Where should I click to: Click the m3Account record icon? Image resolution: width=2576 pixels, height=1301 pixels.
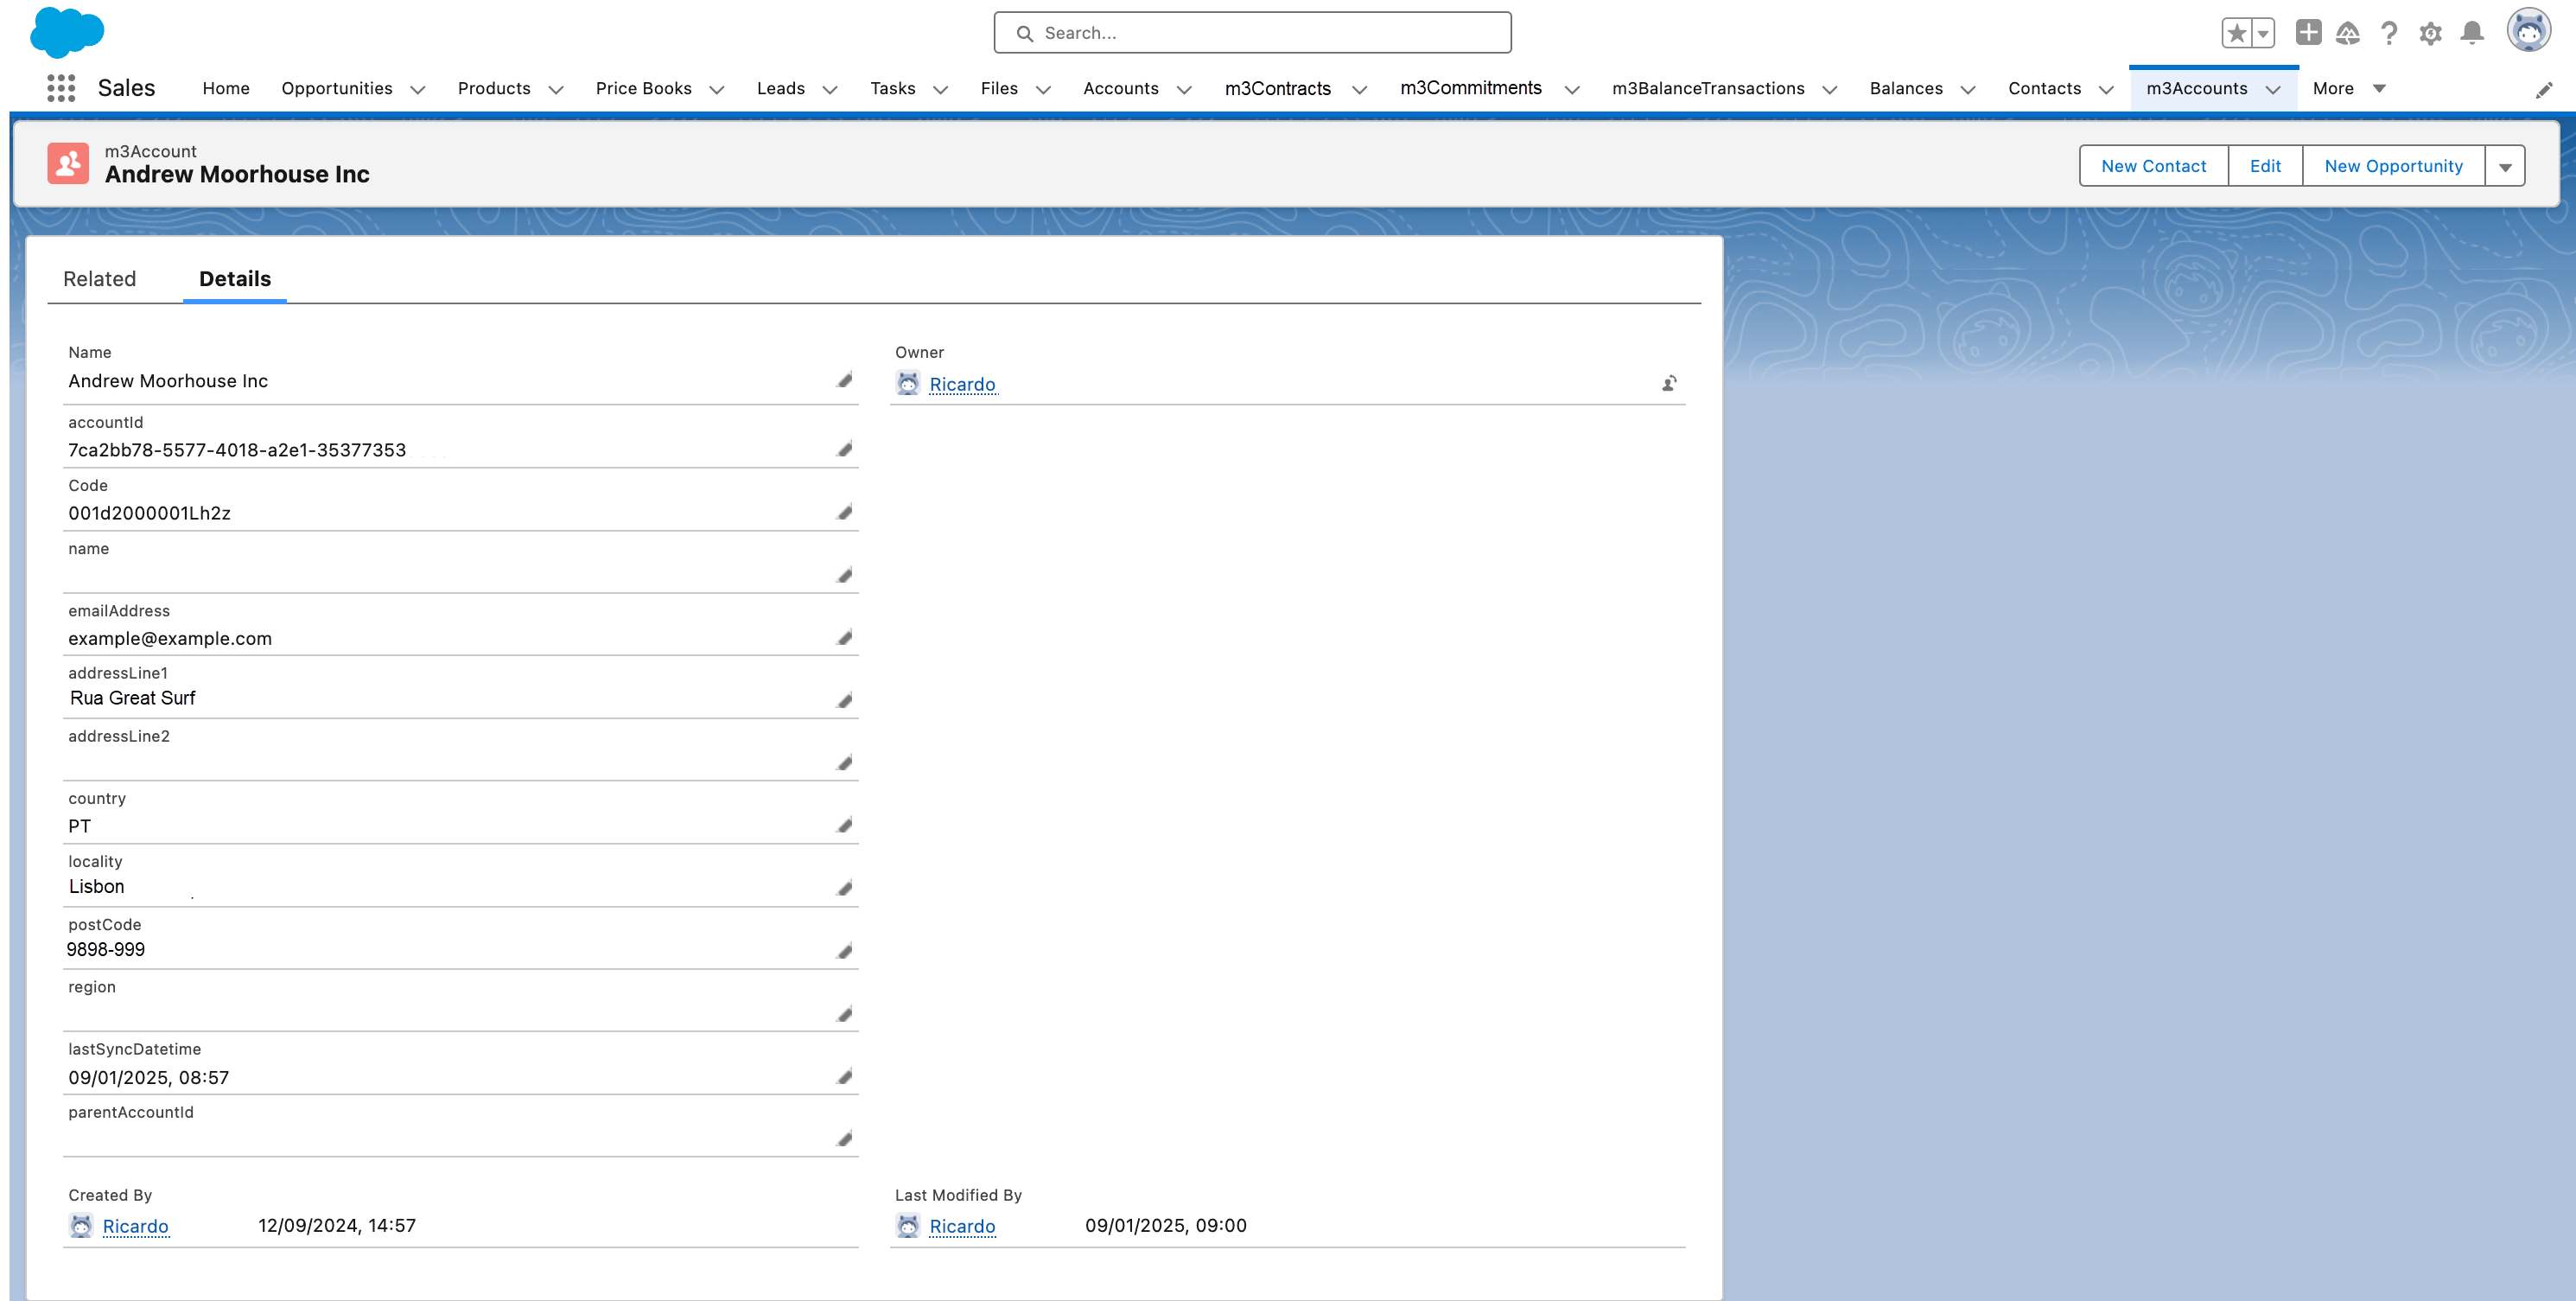pyautogui.click(x=68, y=163)
